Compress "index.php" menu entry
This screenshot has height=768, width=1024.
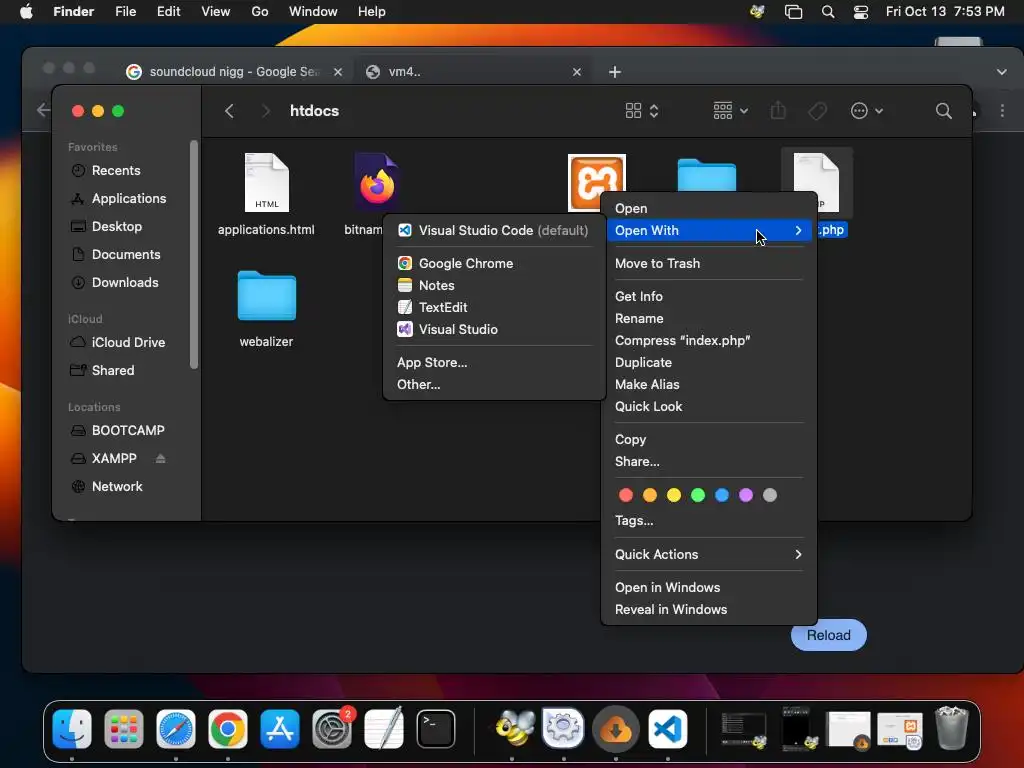point(709,340)
